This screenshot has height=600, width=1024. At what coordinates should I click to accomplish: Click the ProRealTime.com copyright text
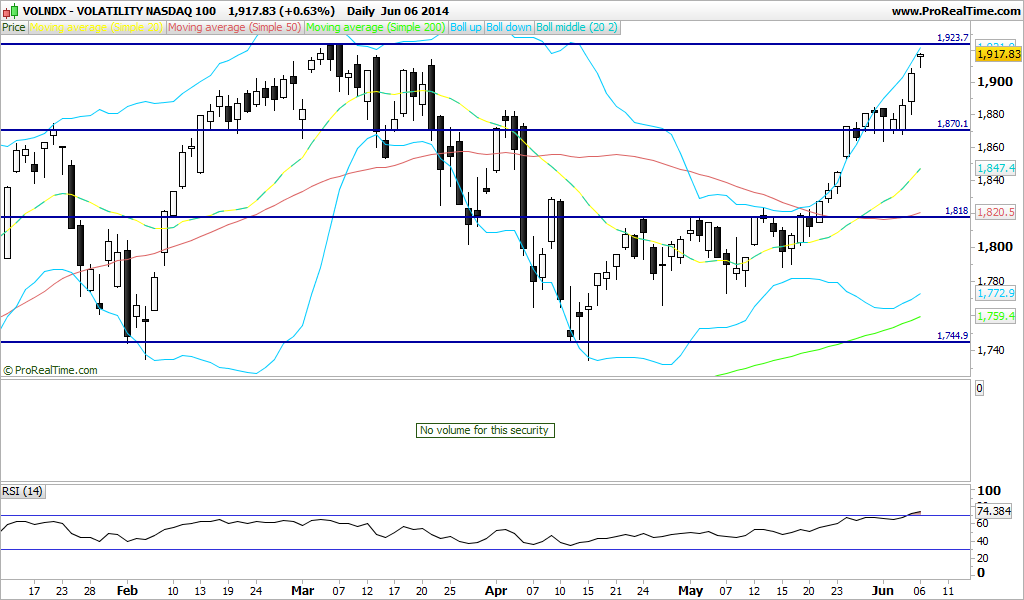(51, 370)
